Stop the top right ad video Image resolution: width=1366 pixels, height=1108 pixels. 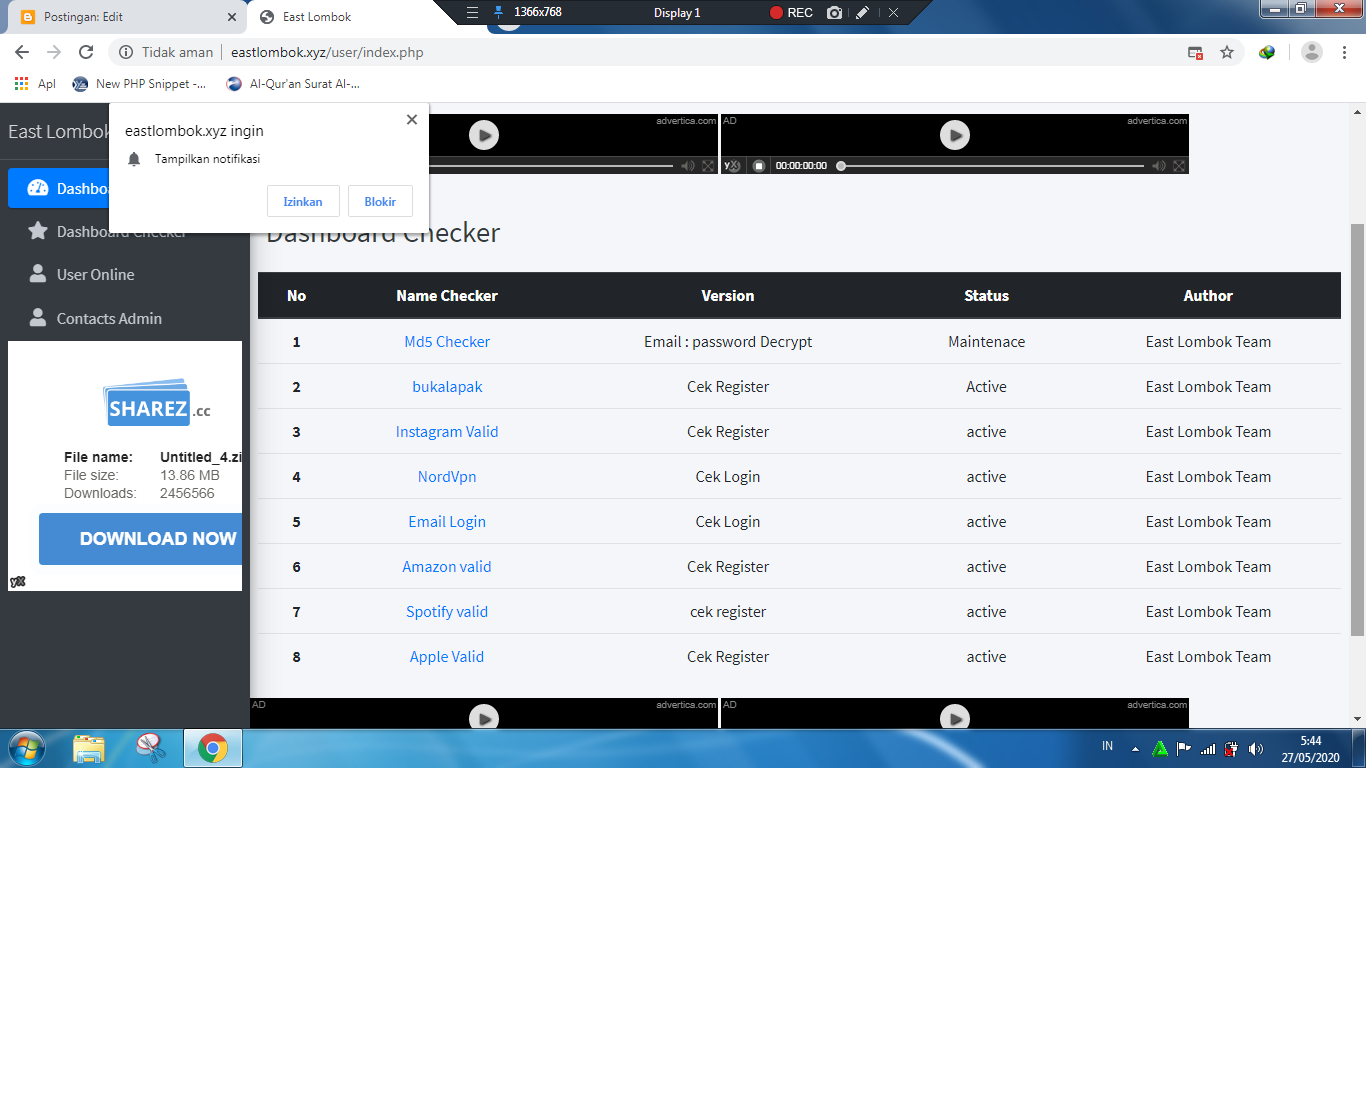click(x=759, y=166)
